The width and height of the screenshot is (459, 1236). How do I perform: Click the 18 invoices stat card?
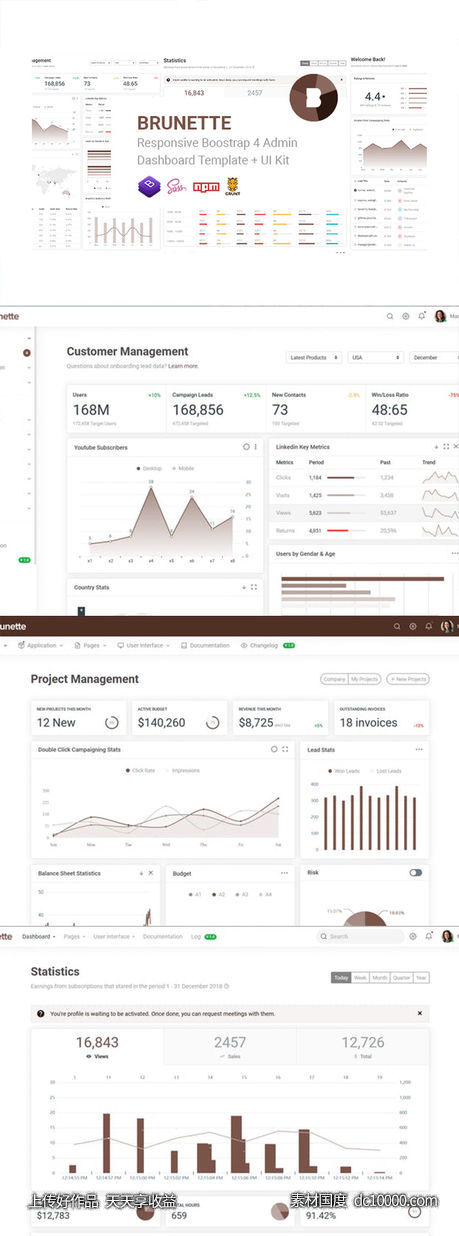382,719
